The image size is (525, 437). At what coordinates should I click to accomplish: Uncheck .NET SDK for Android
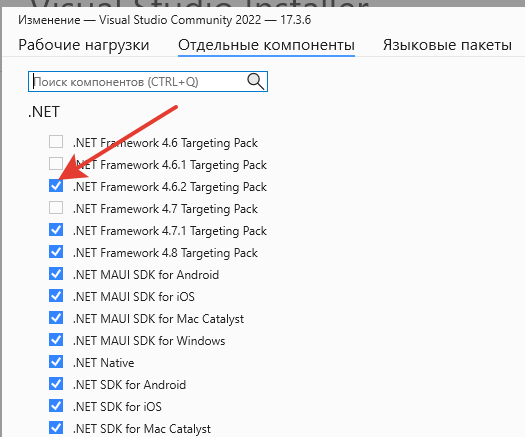[x=56, y=384]
